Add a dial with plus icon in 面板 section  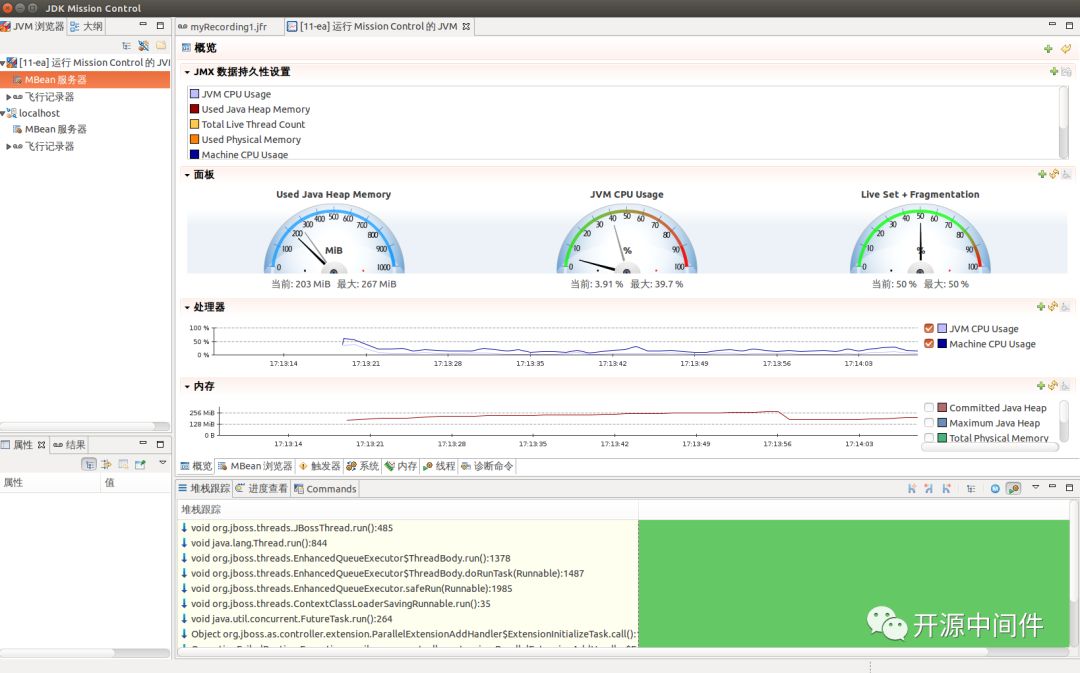tap(1042, 175)
